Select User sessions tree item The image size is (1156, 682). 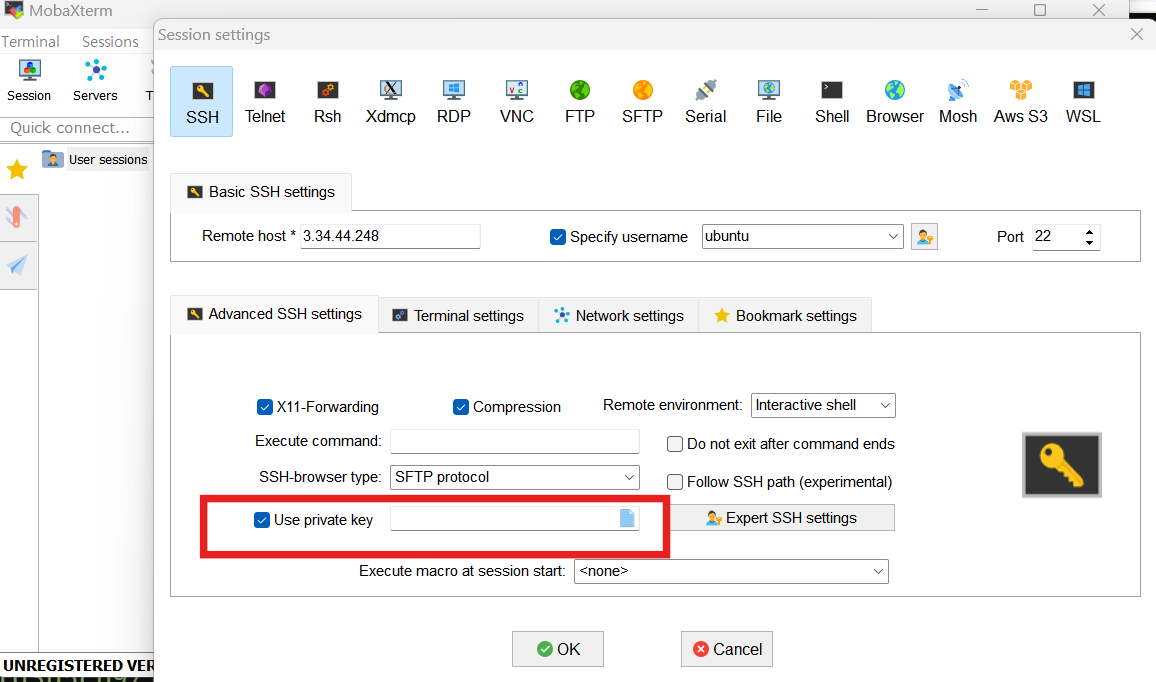[x=108, y=159]
